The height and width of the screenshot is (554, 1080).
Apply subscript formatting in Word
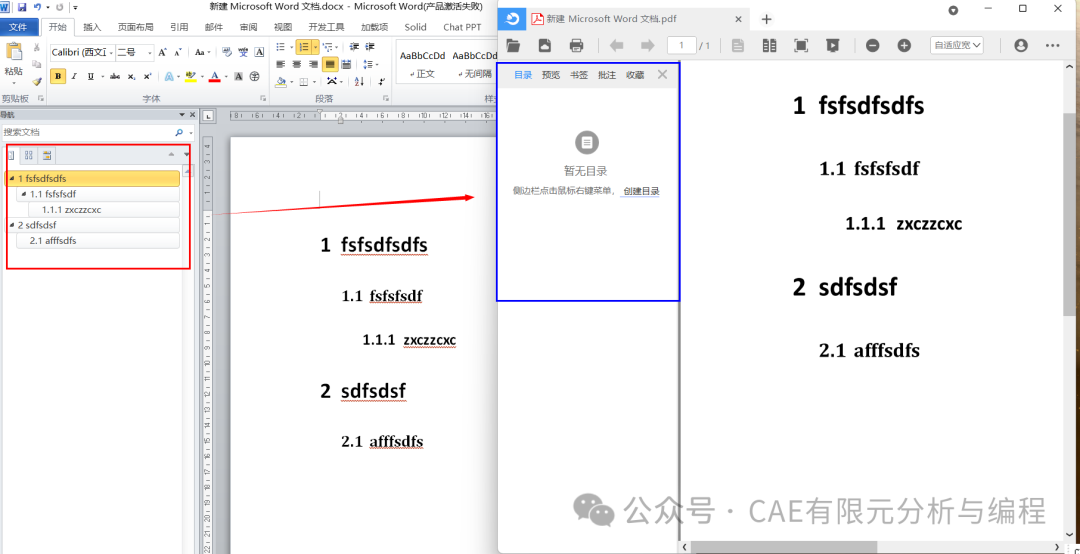pyautogui.click(x=132, y=76)
